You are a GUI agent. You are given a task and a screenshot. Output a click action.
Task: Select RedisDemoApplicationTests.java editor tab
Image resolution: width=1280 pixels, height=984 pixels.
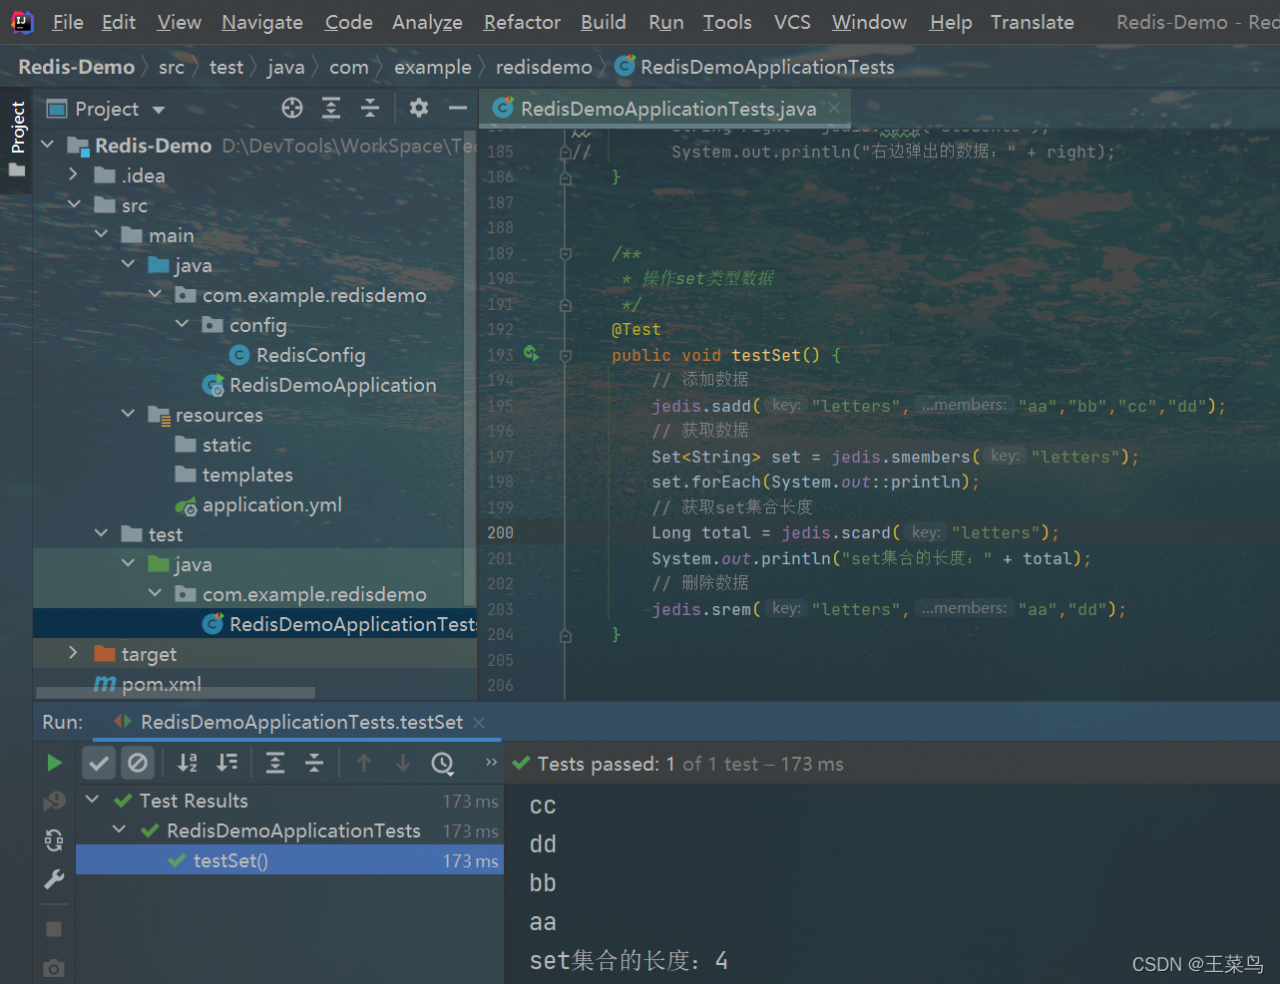coord(668,108)
